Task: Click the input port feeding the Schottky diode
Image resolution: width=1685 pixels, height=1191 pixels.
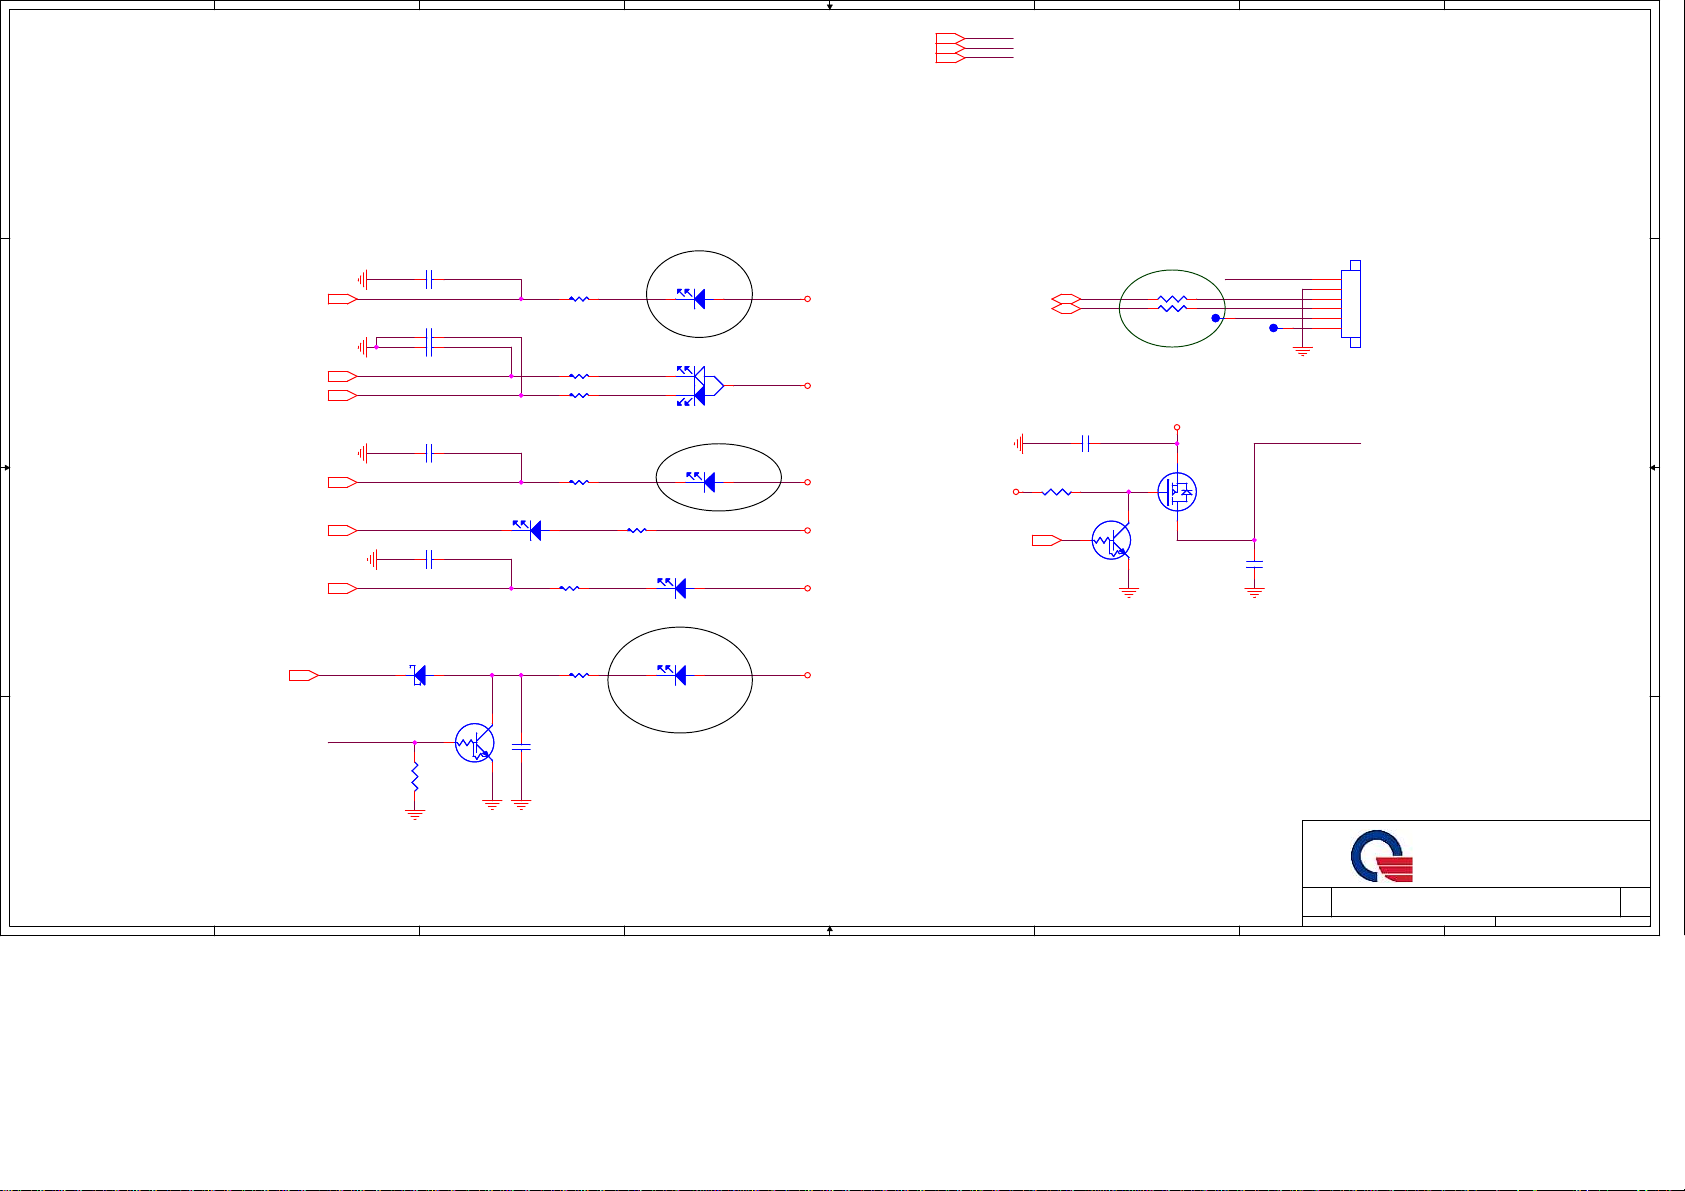Action: [304, 675]
